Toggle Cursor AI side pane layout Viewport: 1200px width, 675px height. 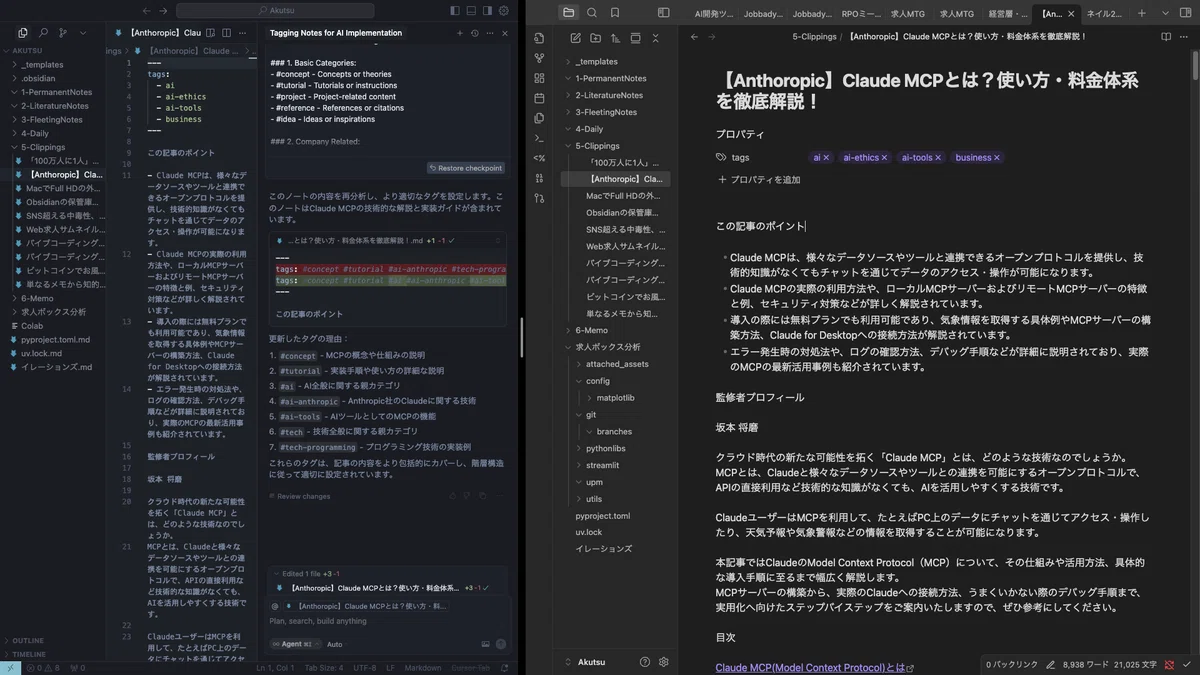[x=487, y=10]
